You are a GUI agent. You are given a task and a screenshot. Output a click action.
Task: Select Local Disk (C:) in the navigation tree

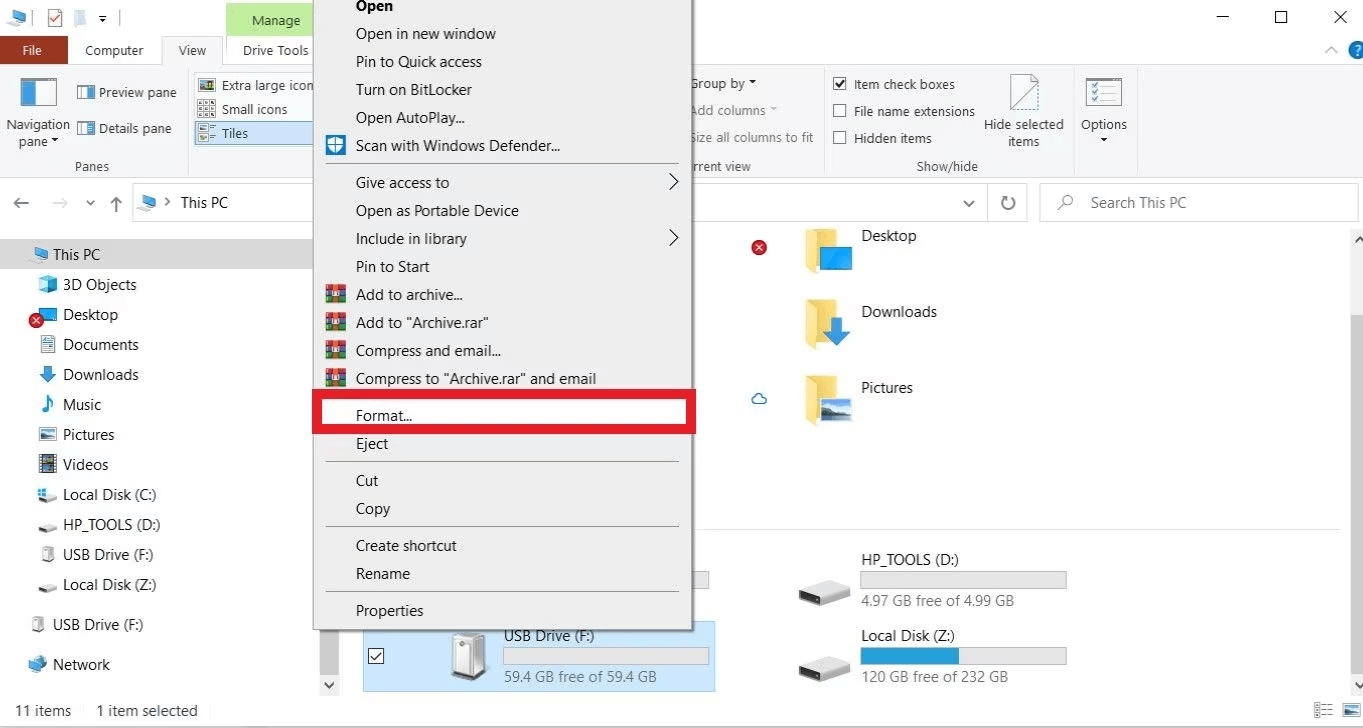tap(109, 495)
